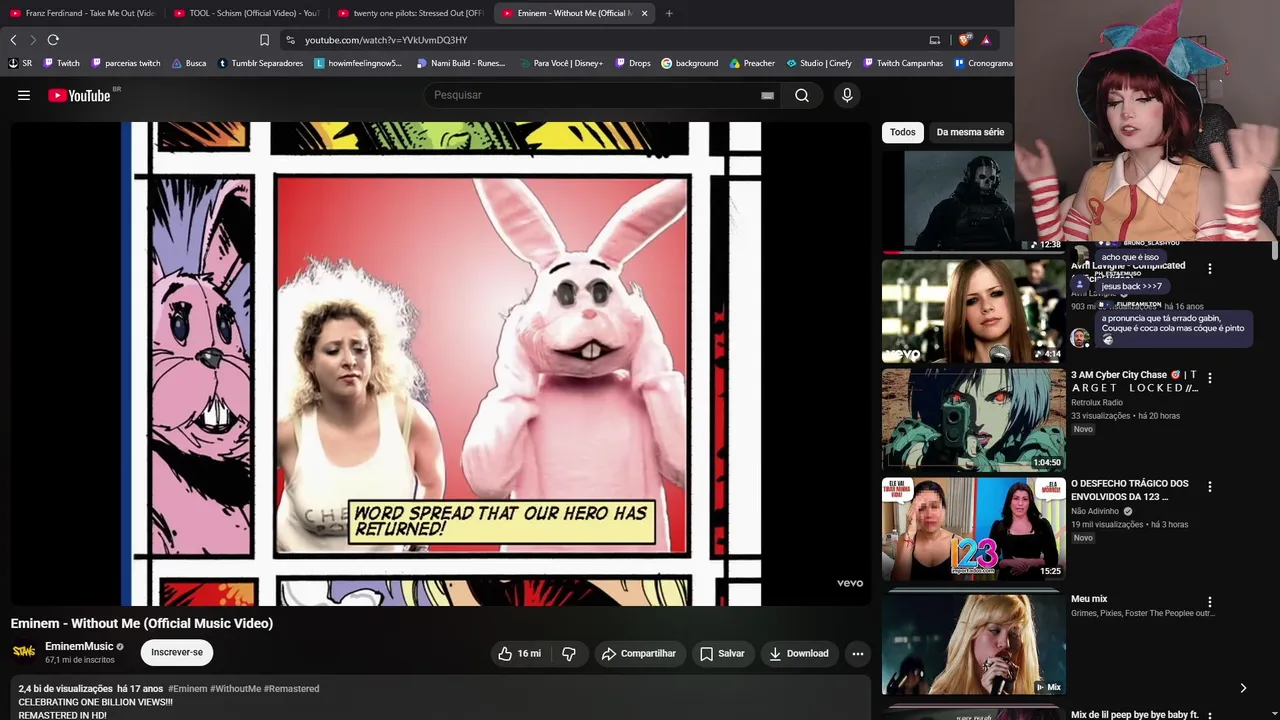The width and height of the screenshot is (1280, 720).
Task: Open the Brave Shields lion icon
Action: pyautogui.click(x=964, y=40)
